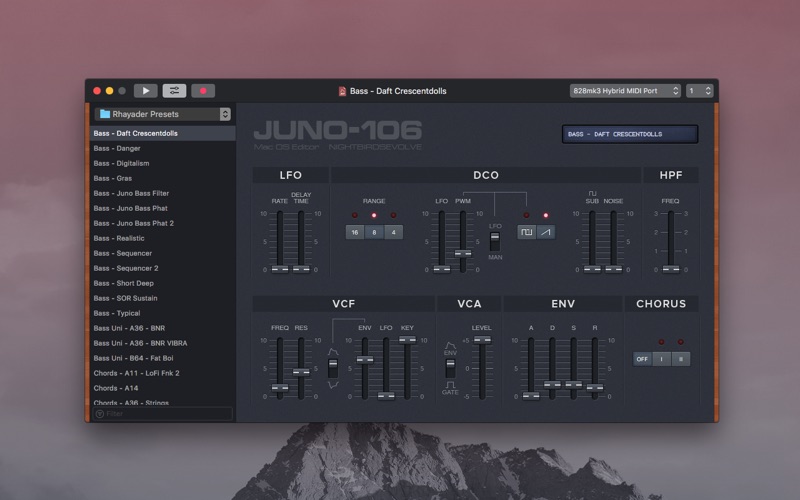Select the Bass - Danger preset

pyautogui.click(x=117, y=148)
